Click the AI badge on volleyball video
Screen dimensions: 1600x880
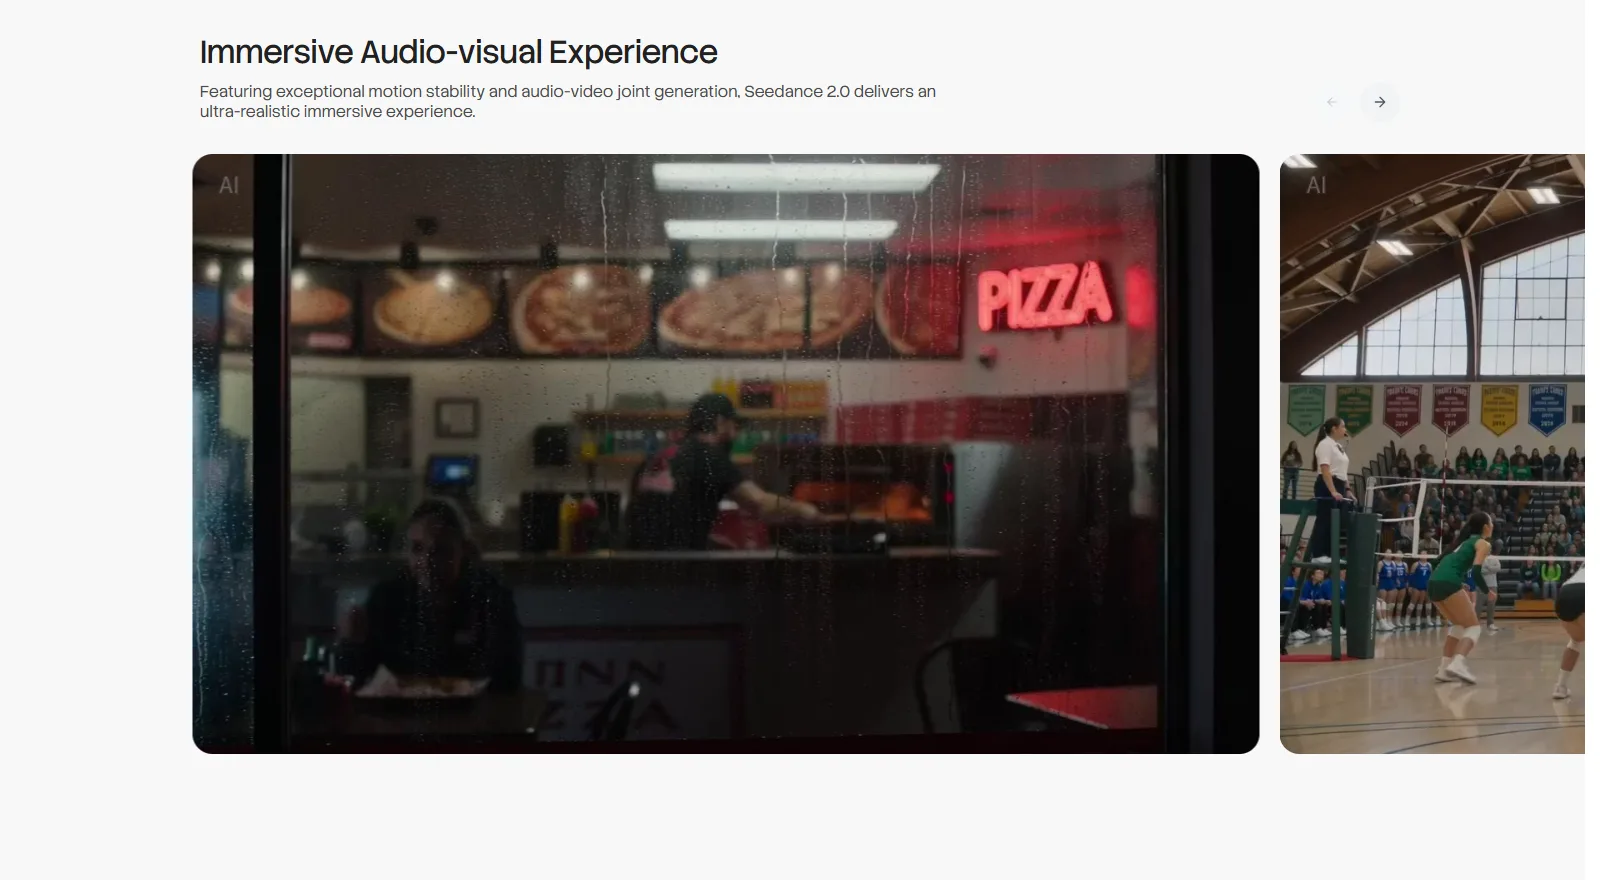pos(1316,185)
